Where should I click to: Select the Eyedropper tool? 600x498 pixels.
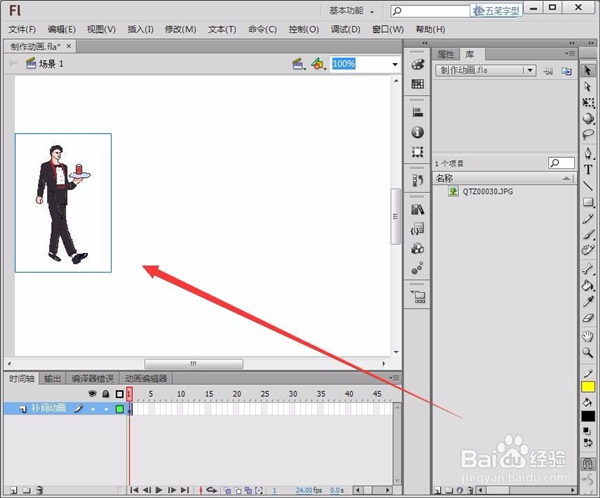point(588,301)
